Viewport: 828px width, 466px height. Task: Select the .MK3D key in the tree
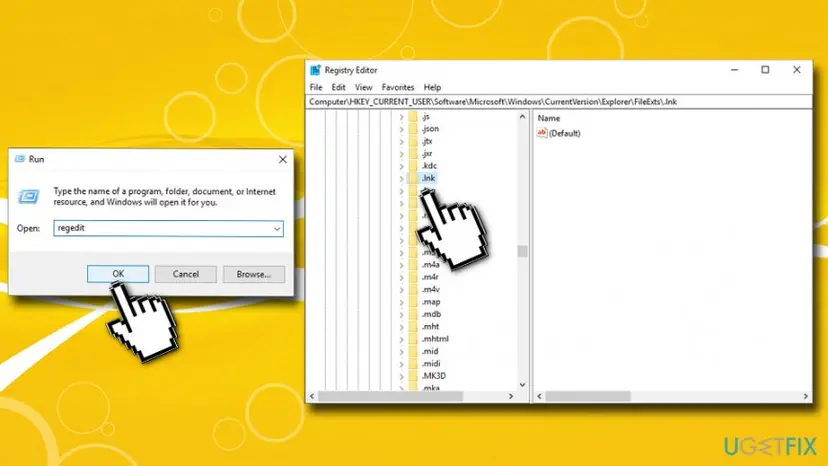tap(434, 376)
